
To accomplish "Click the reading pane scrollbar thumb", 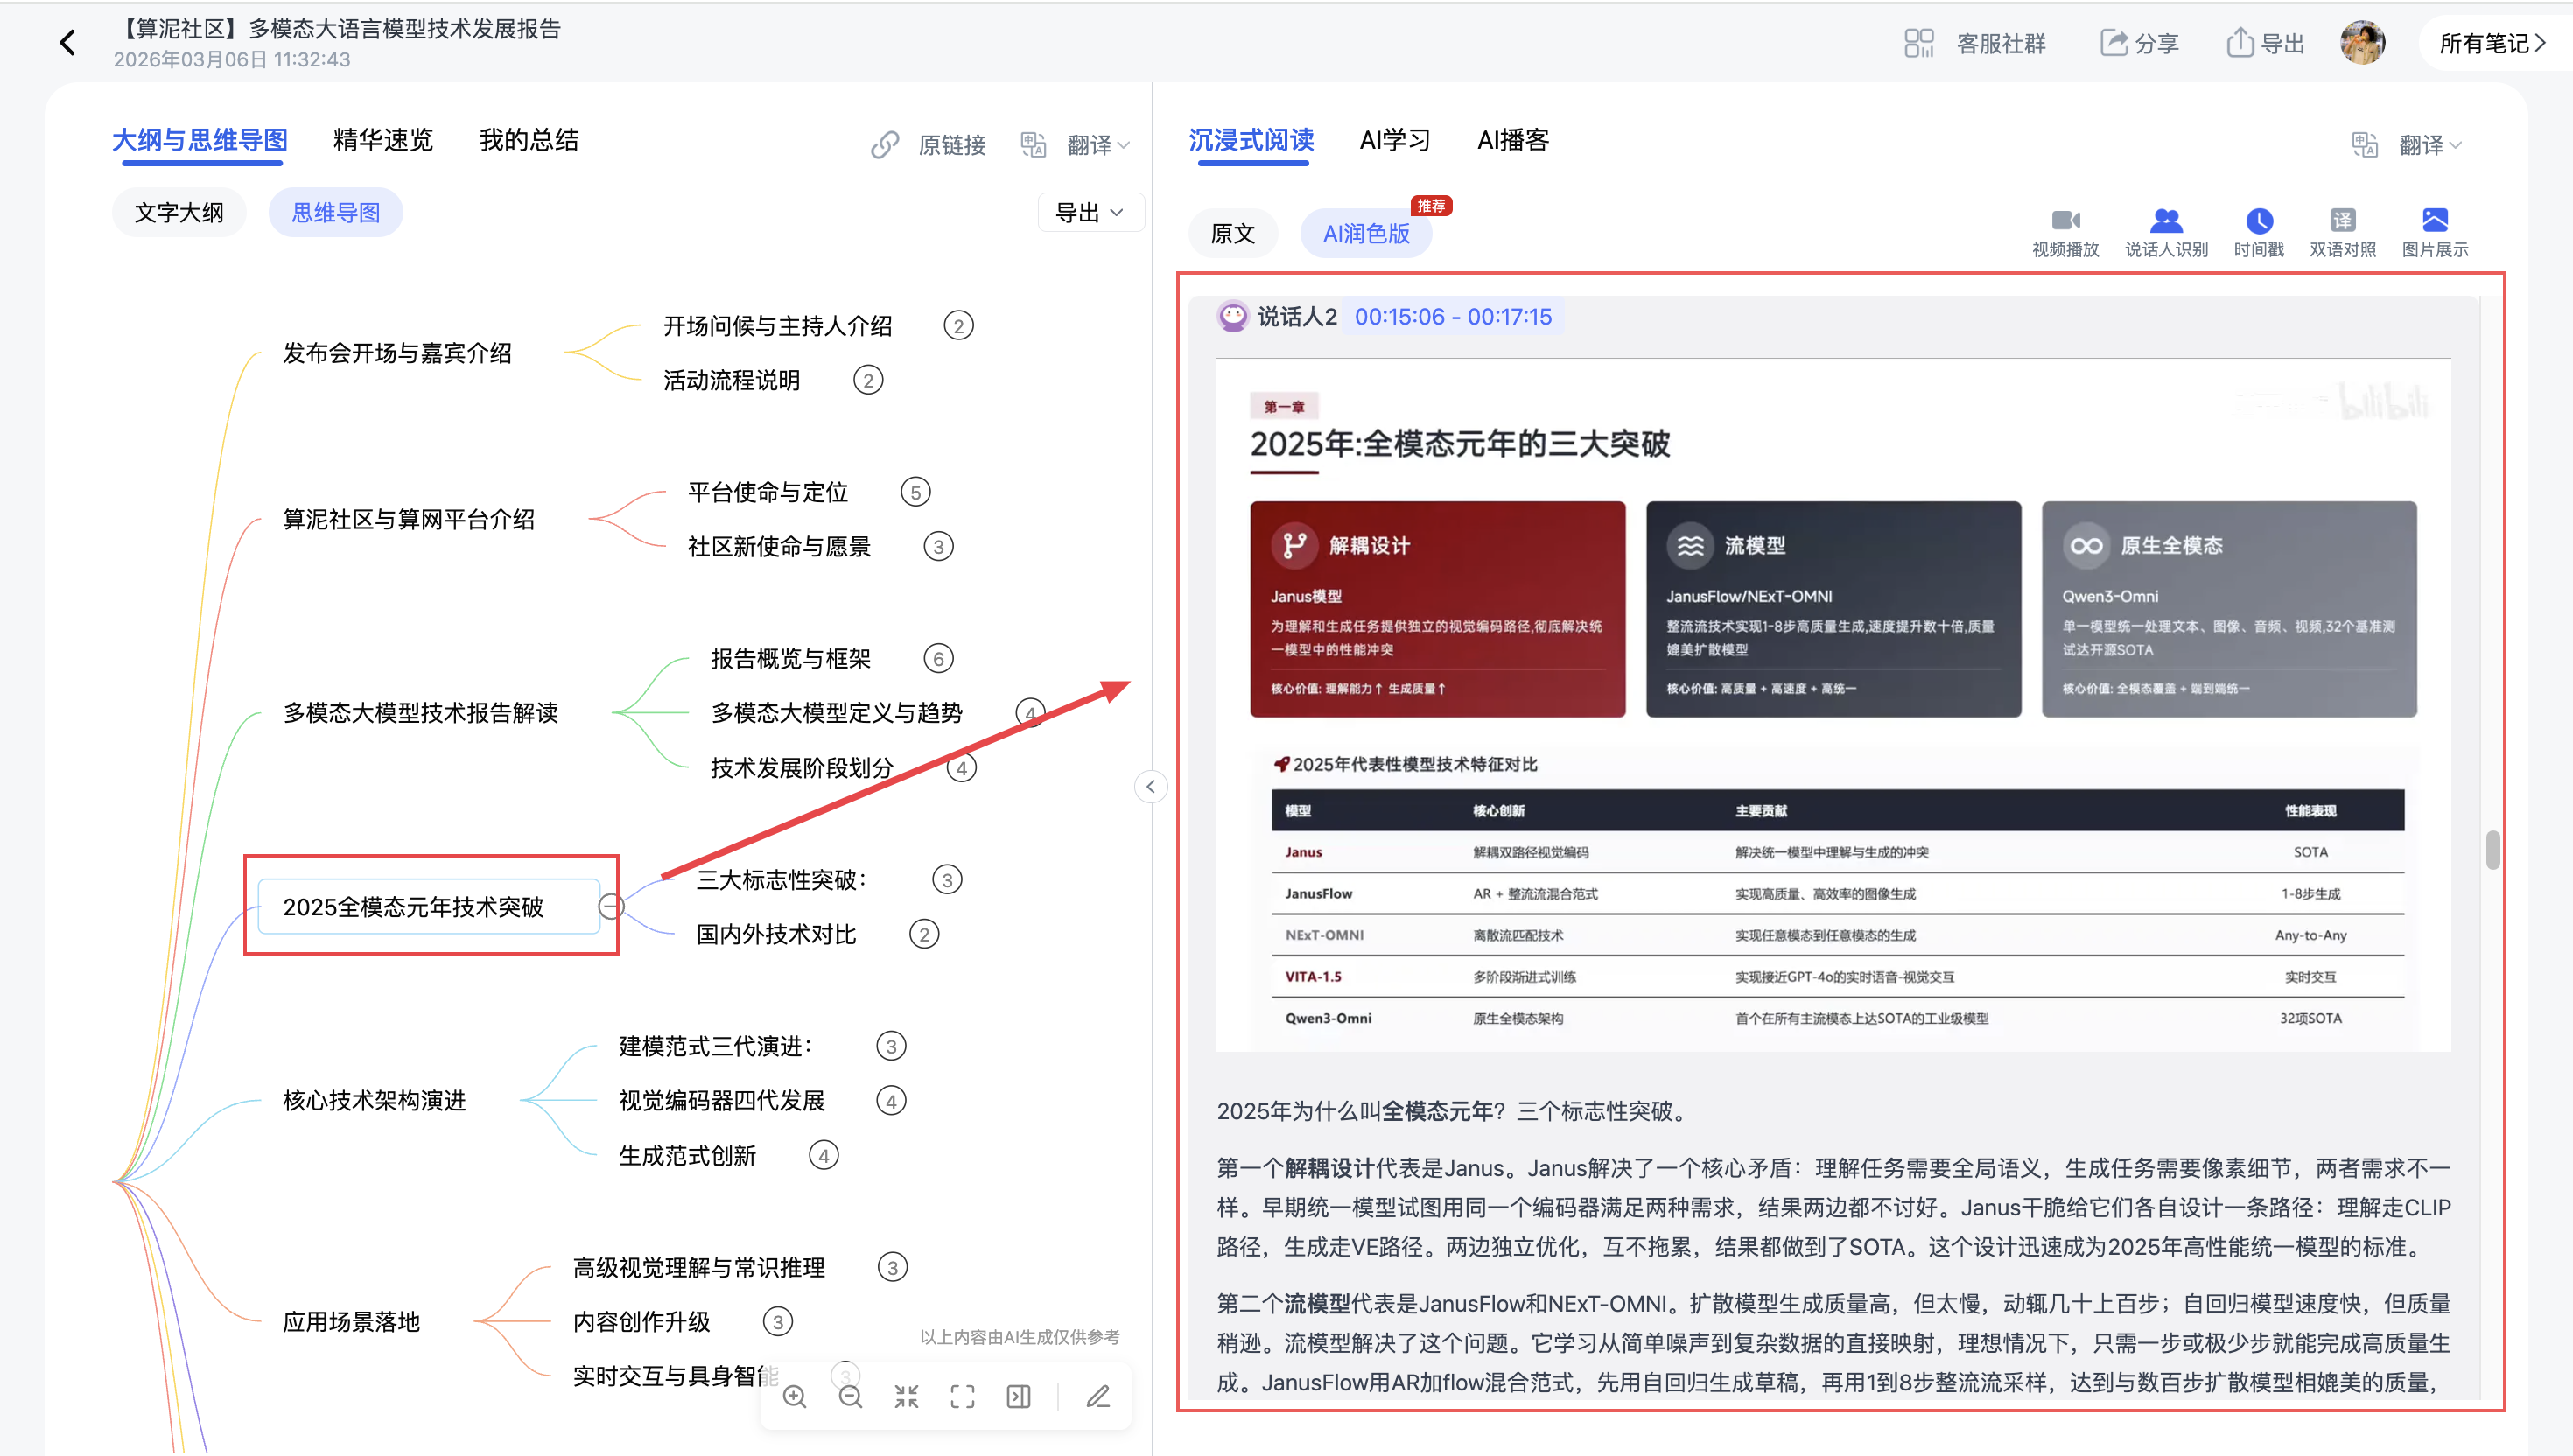I will coord(2493,850).
